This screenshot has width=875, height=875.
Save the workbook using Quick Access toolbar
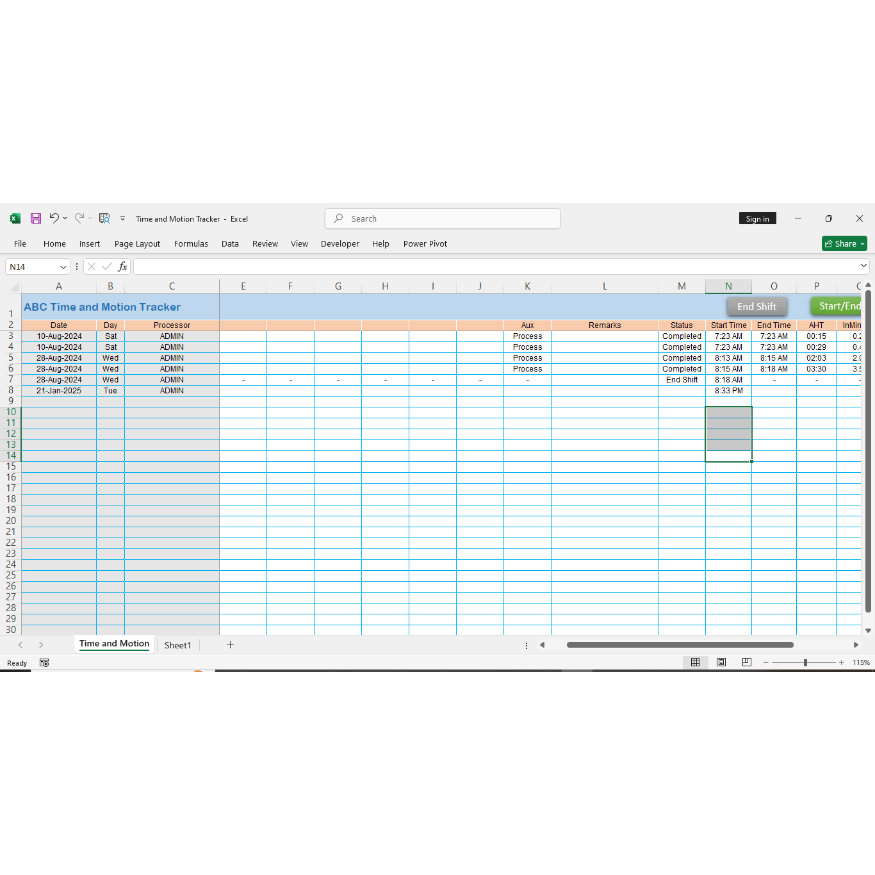(x=36, y=218)
